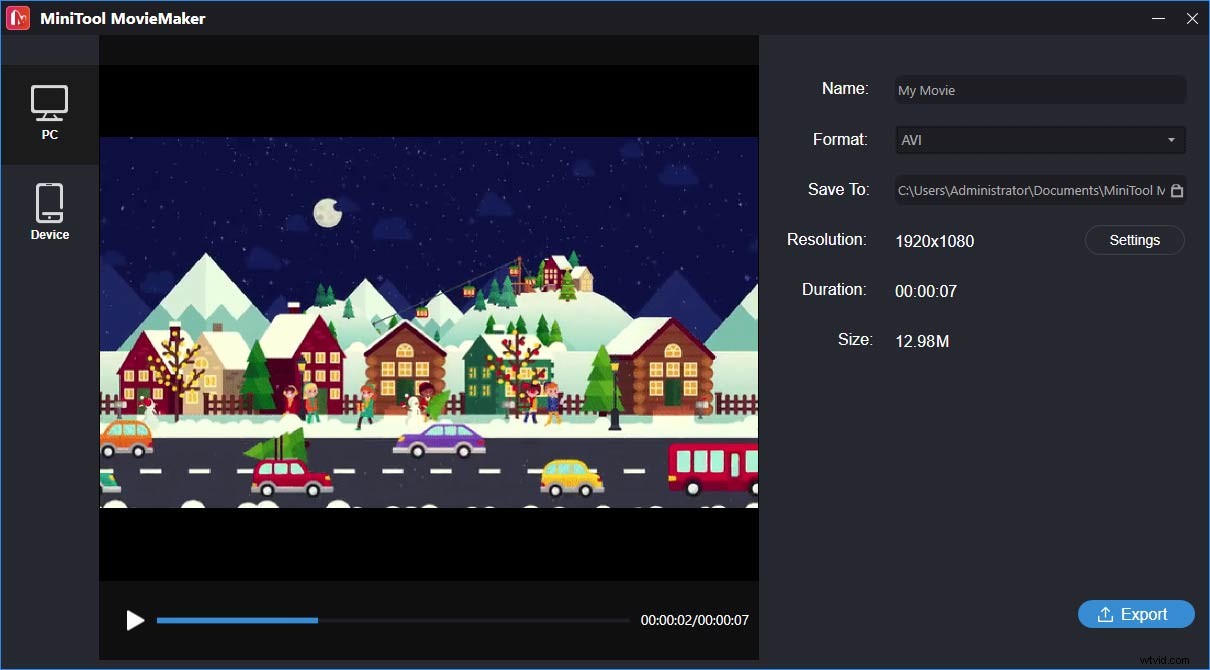Screen dimensions: 1210x670
Task: Open the Format dropdown arrow
Action: click(1172, 140)
